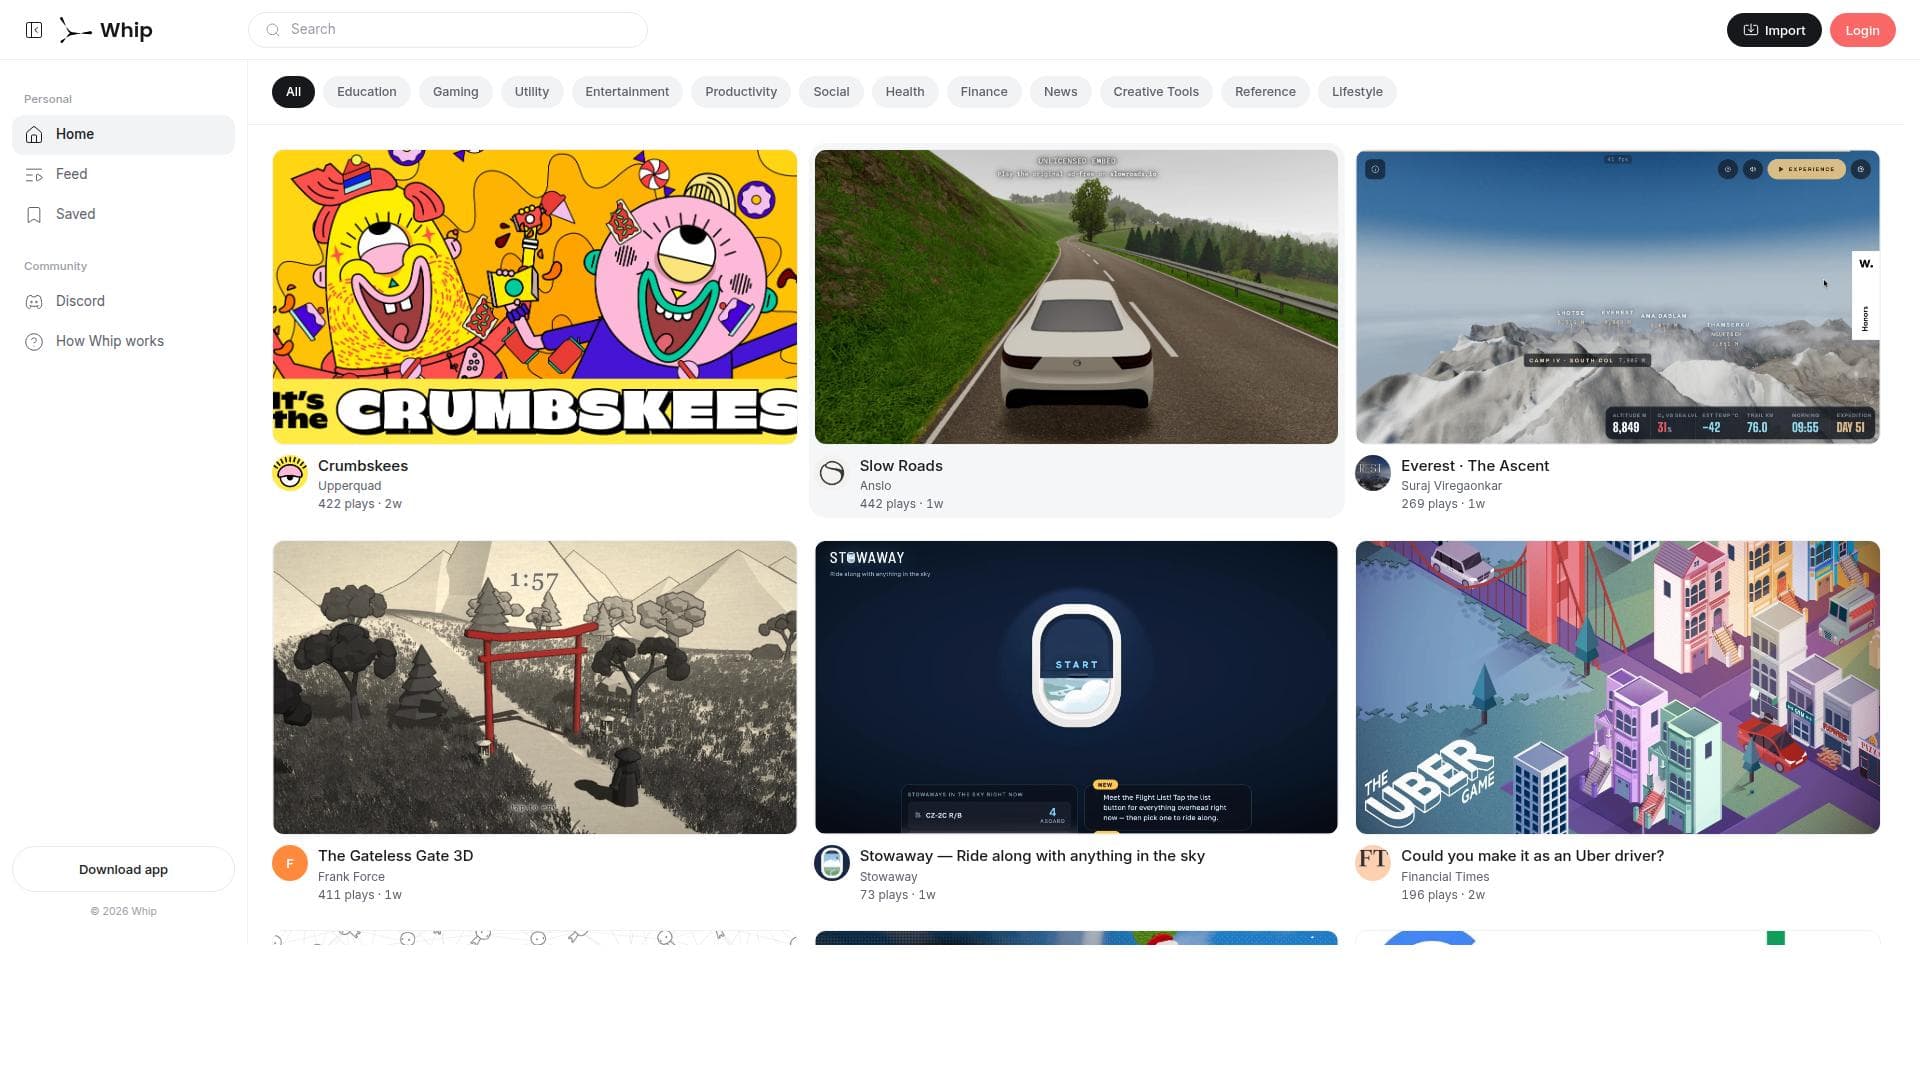Click the How Whip works question icon
Image resolution: width=1920 pixels, height=1080 pixels.
coord(34,342)
